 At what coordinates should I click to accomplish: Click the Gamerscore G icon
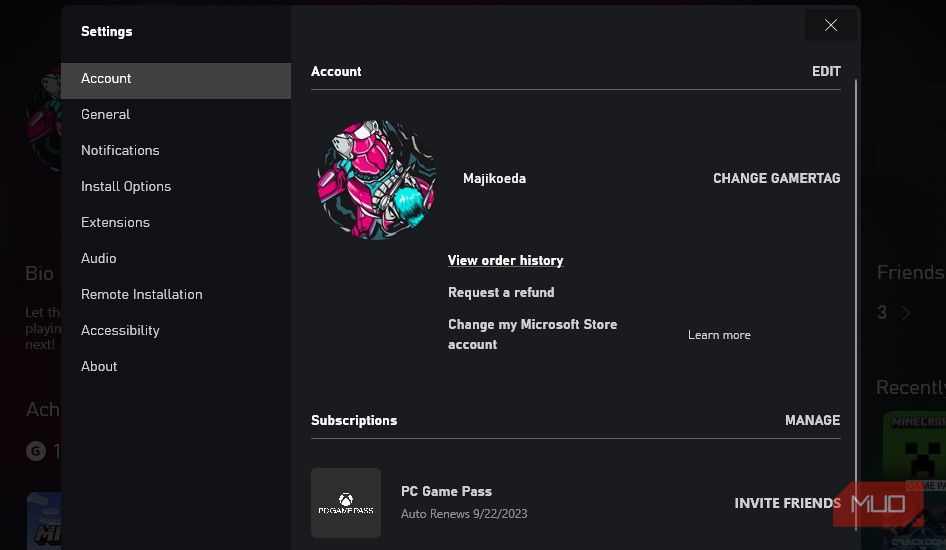pos(36,451)
